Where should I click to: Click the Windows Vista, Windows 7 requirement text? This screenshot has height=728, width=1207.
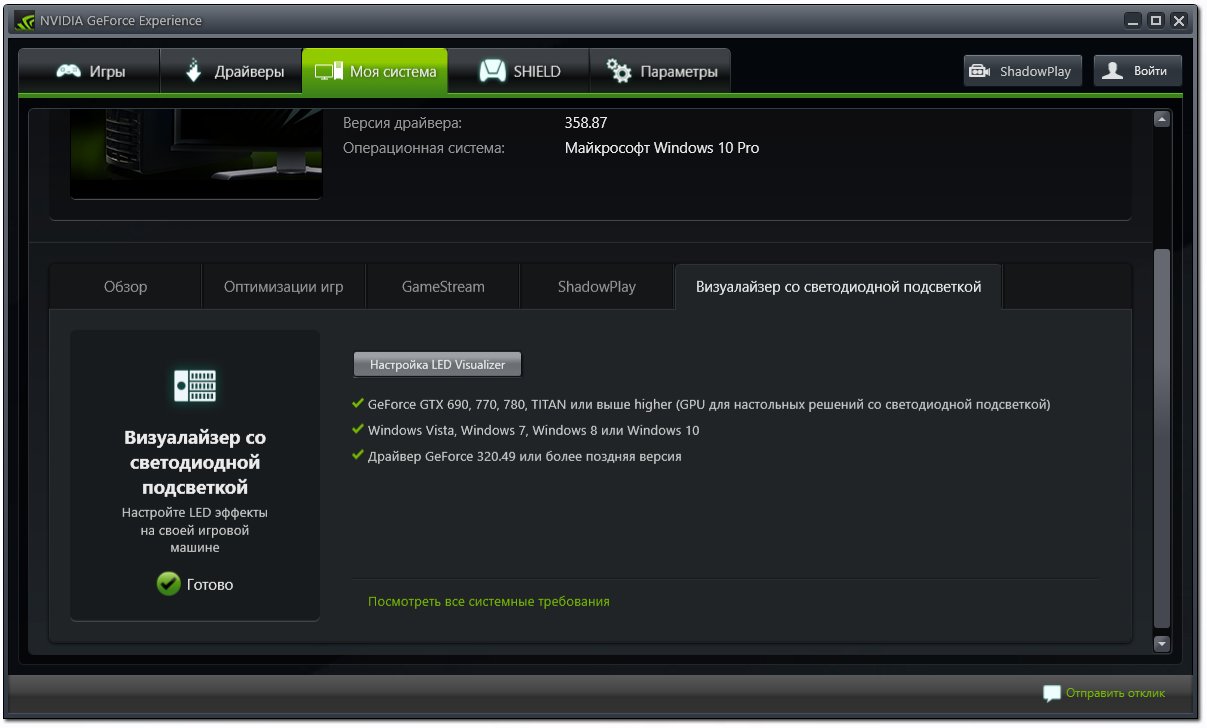[x=534, y=431]
